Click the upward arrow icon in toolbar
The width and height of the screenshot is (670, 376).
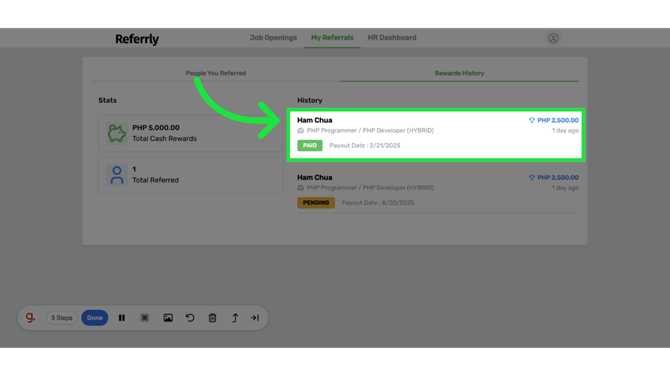point(235,318)
